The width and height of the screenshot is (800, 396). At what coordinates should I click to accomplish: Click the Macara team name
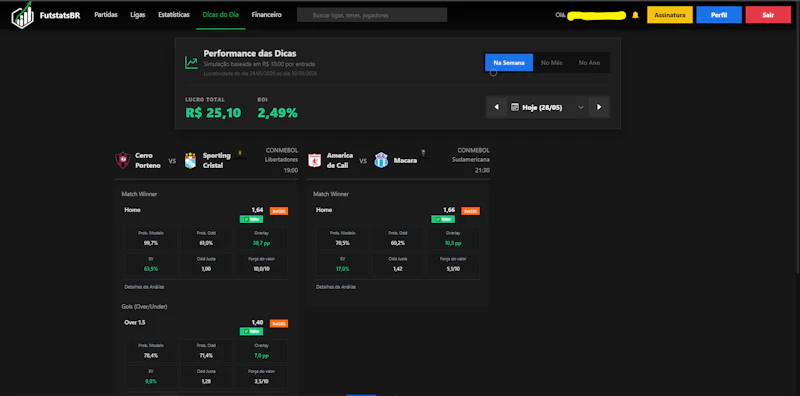(405, 160)
